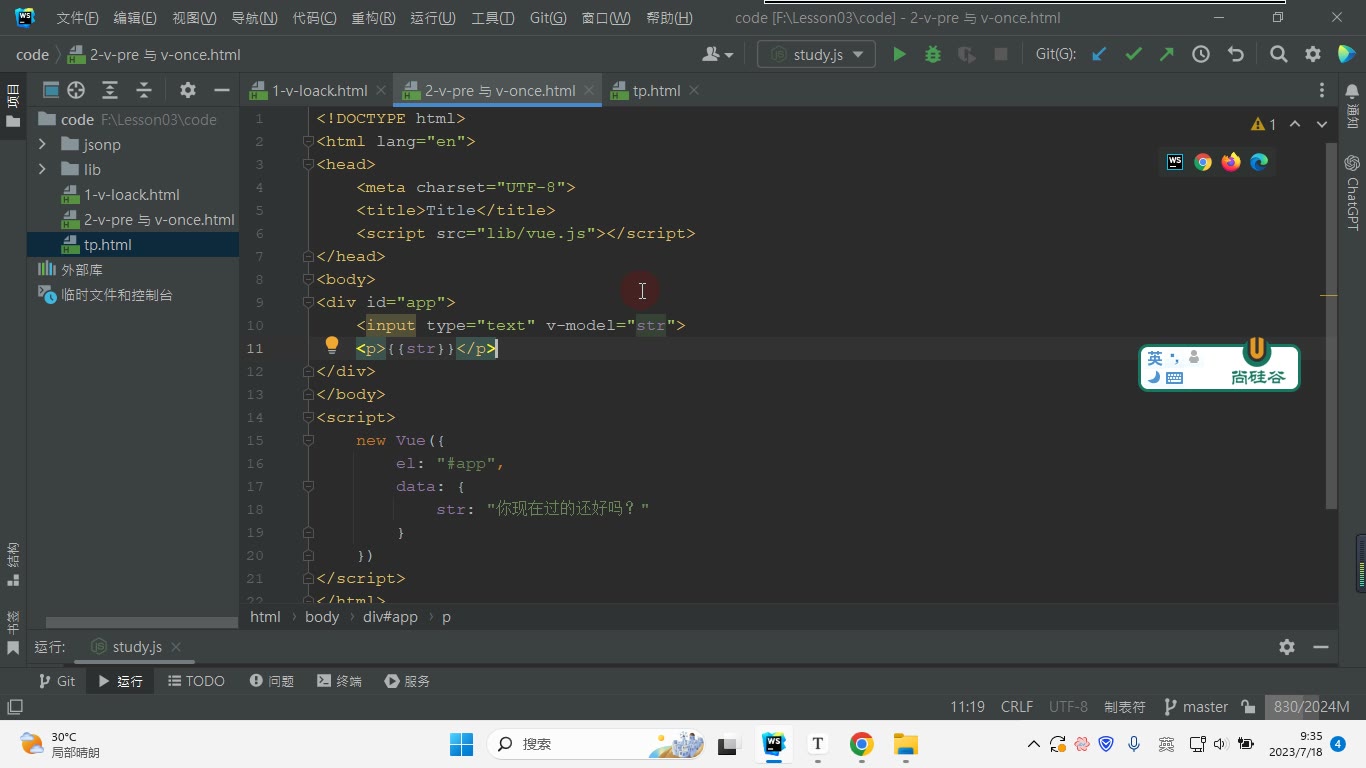Open the study.js run configuration dropdown
The width and height of the screenshot is (1366, 768).
coord(817,55)
